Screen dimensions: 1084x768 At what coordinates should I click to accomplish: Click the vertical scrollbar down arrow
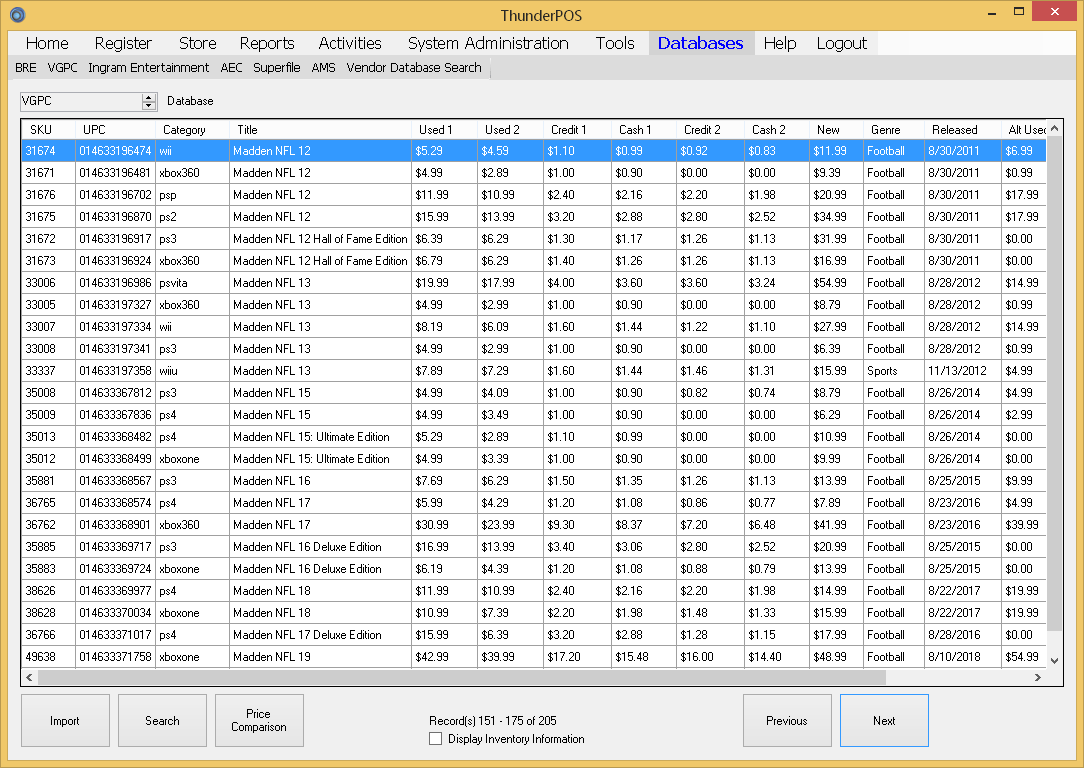click(1054, 660)
